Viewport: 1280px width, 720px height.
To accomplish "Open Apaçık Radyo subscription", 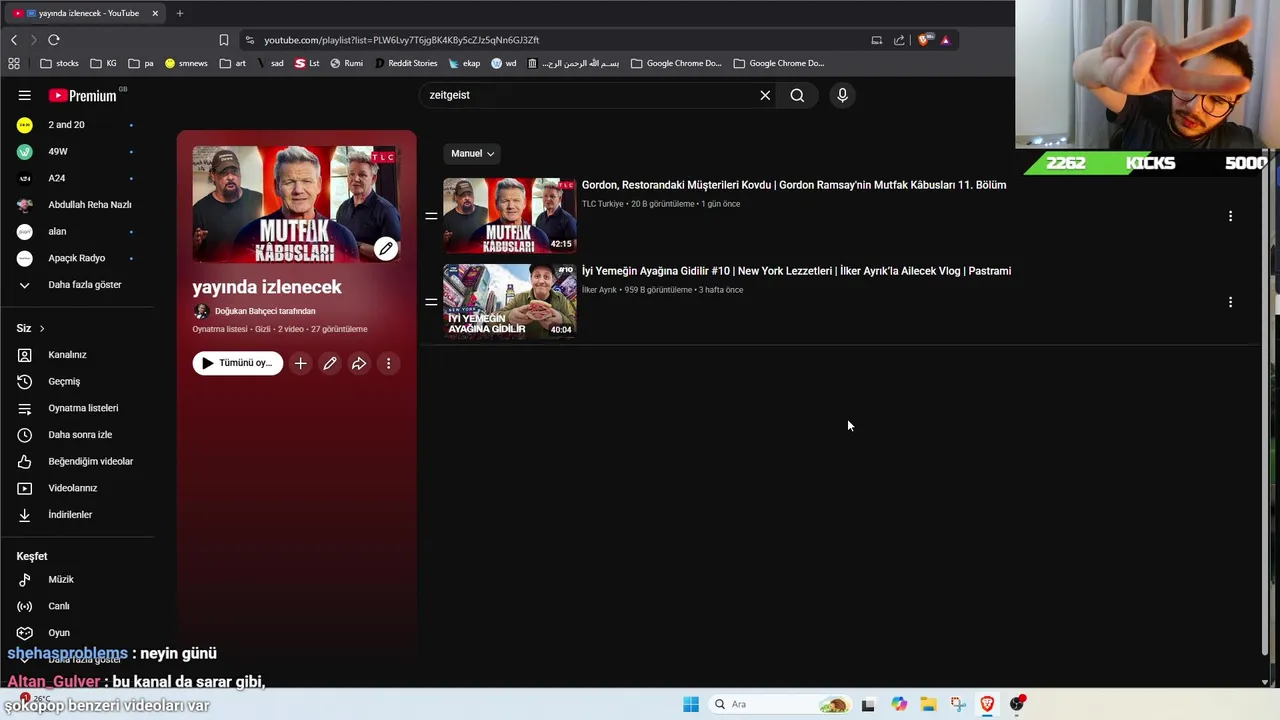I will coord(77,258).
